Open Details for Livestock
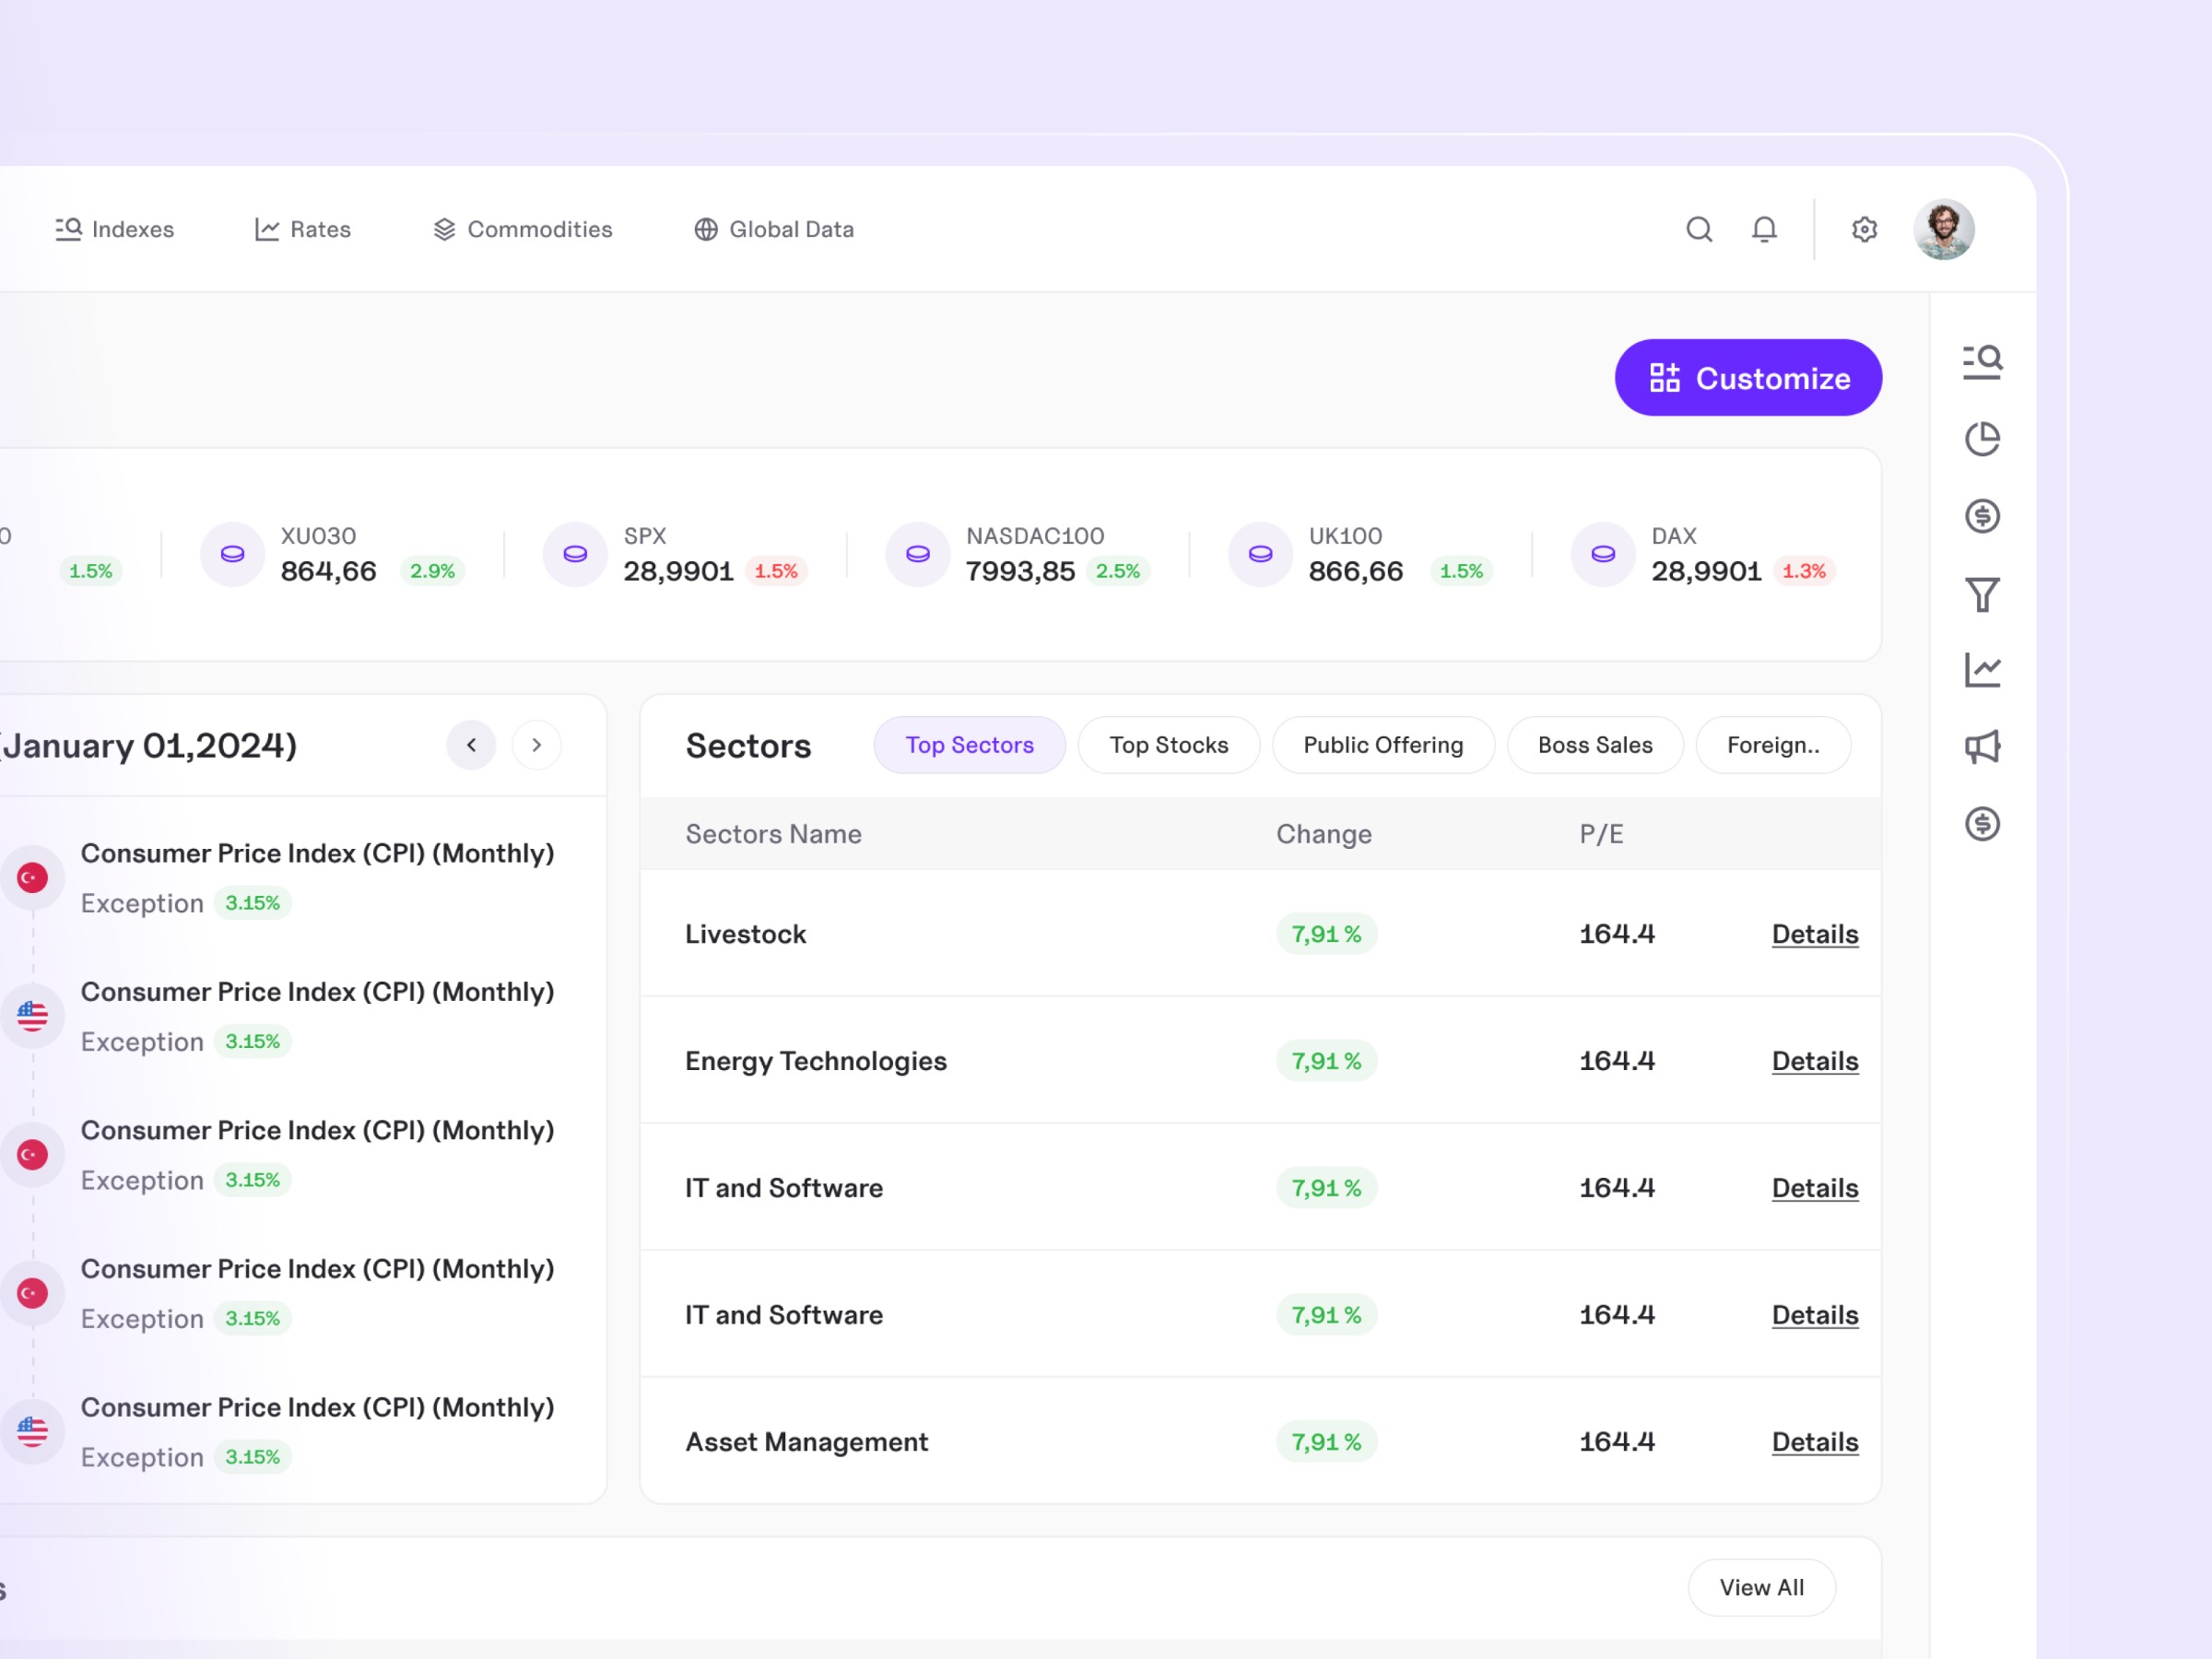The width and height of the screenshot is (2212, 1659). click(1815, 934)
